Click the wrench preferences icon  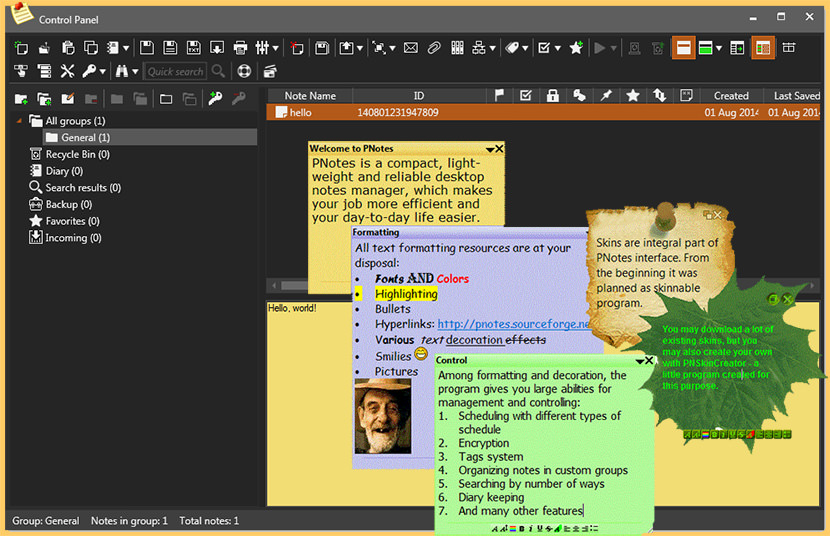pos(67,71)
